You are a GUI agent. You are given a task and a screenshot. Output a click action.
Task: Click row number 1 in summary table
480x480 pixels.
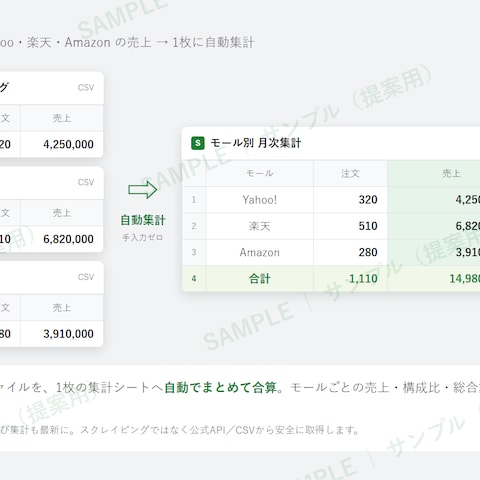[194, 200]
